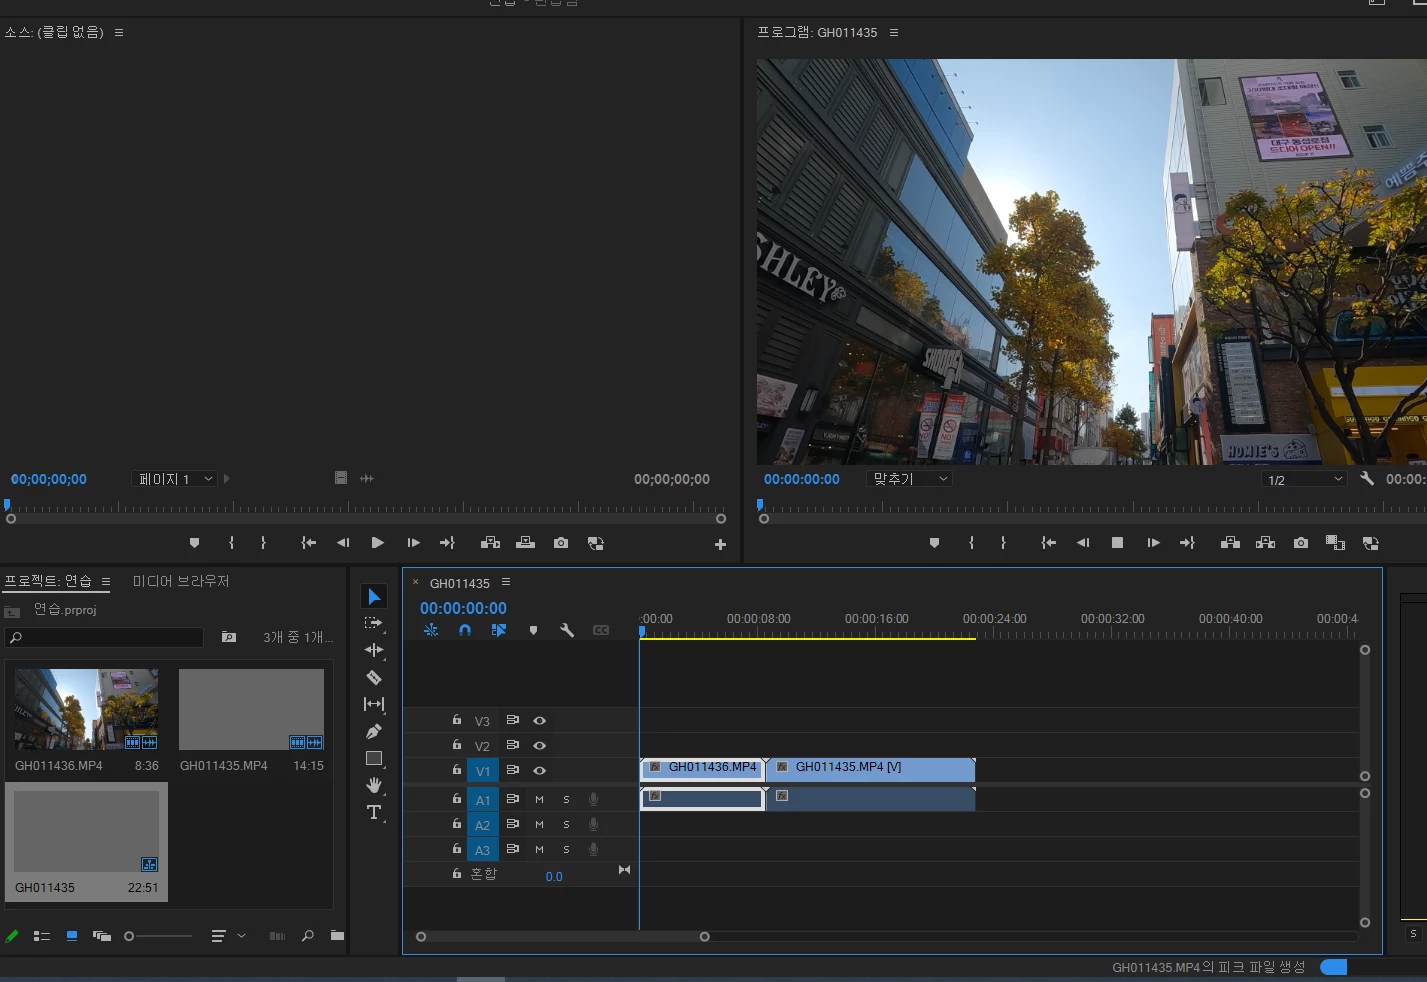
Task: Select the Track Select Forward tool
Action: coord(374,623)
